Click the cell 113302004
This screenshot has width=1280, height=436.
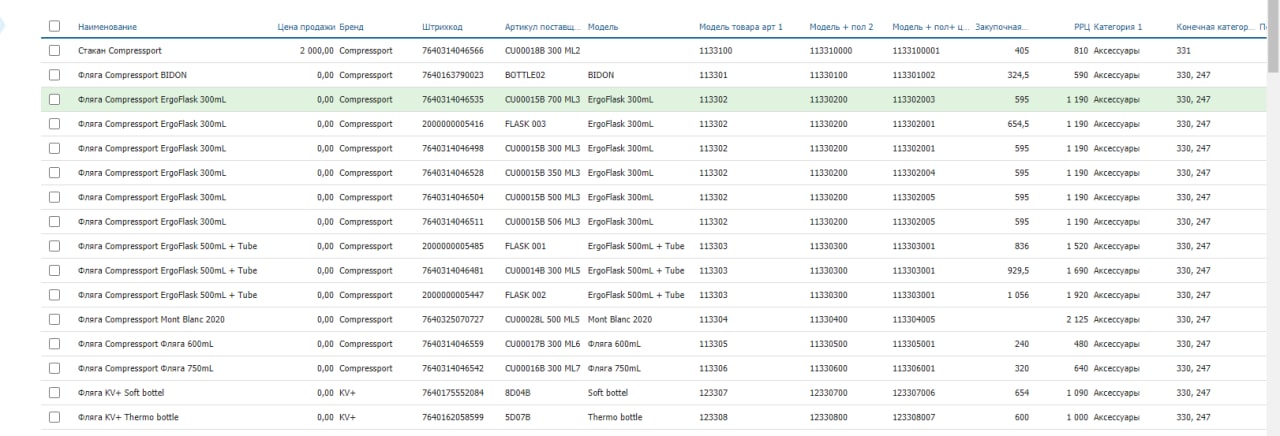[914, 173]
